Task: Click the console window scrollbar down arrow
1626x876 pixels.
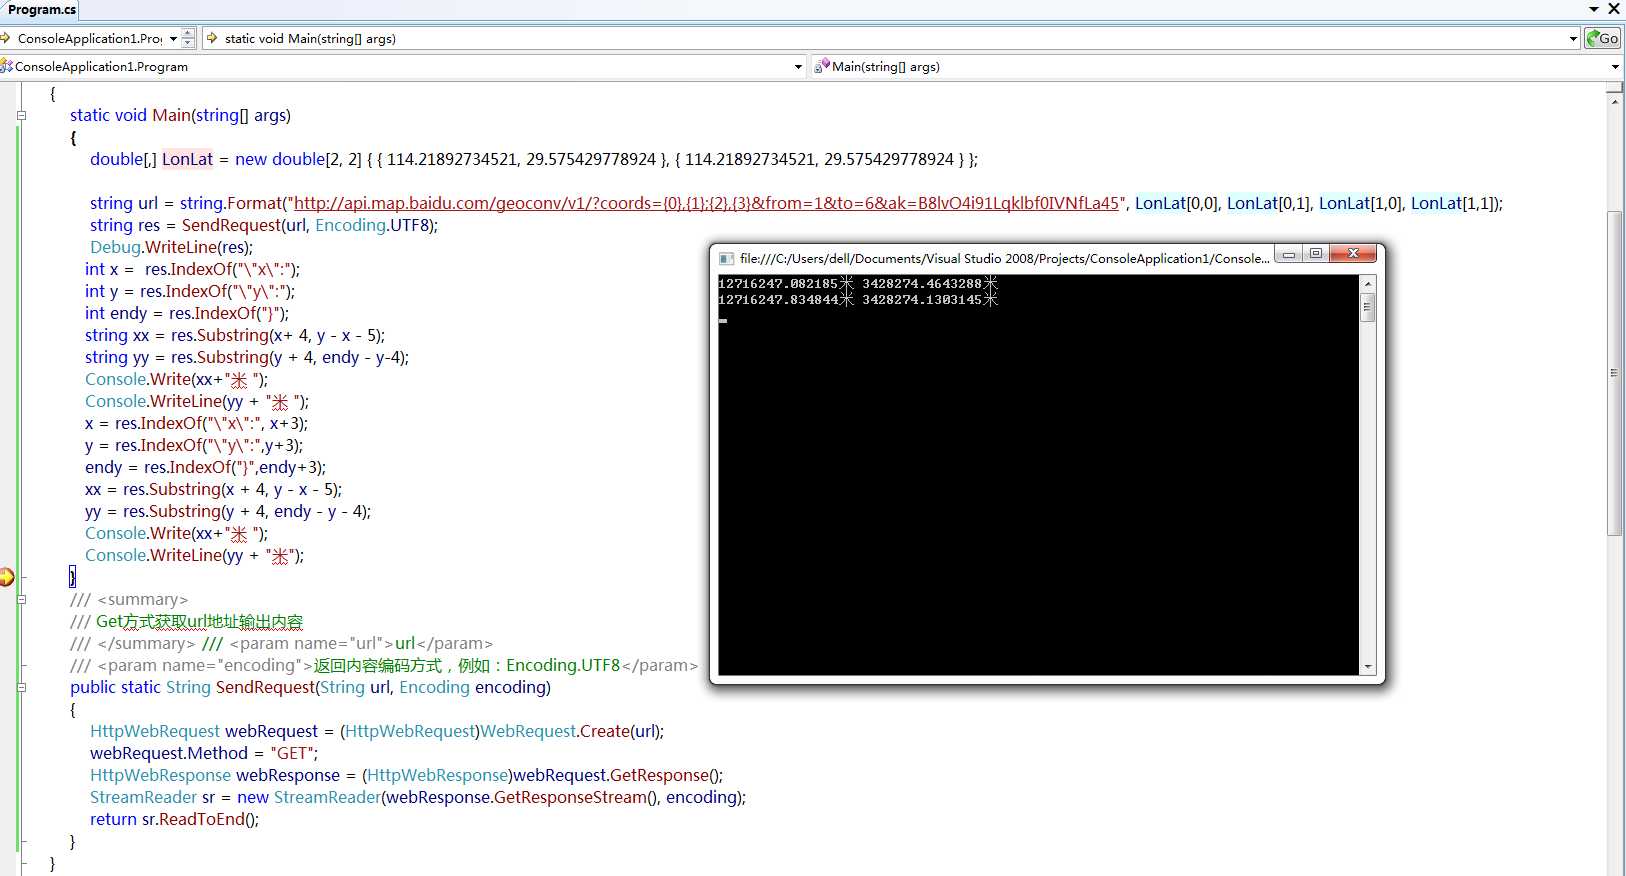Action: tap(1368, 667)
